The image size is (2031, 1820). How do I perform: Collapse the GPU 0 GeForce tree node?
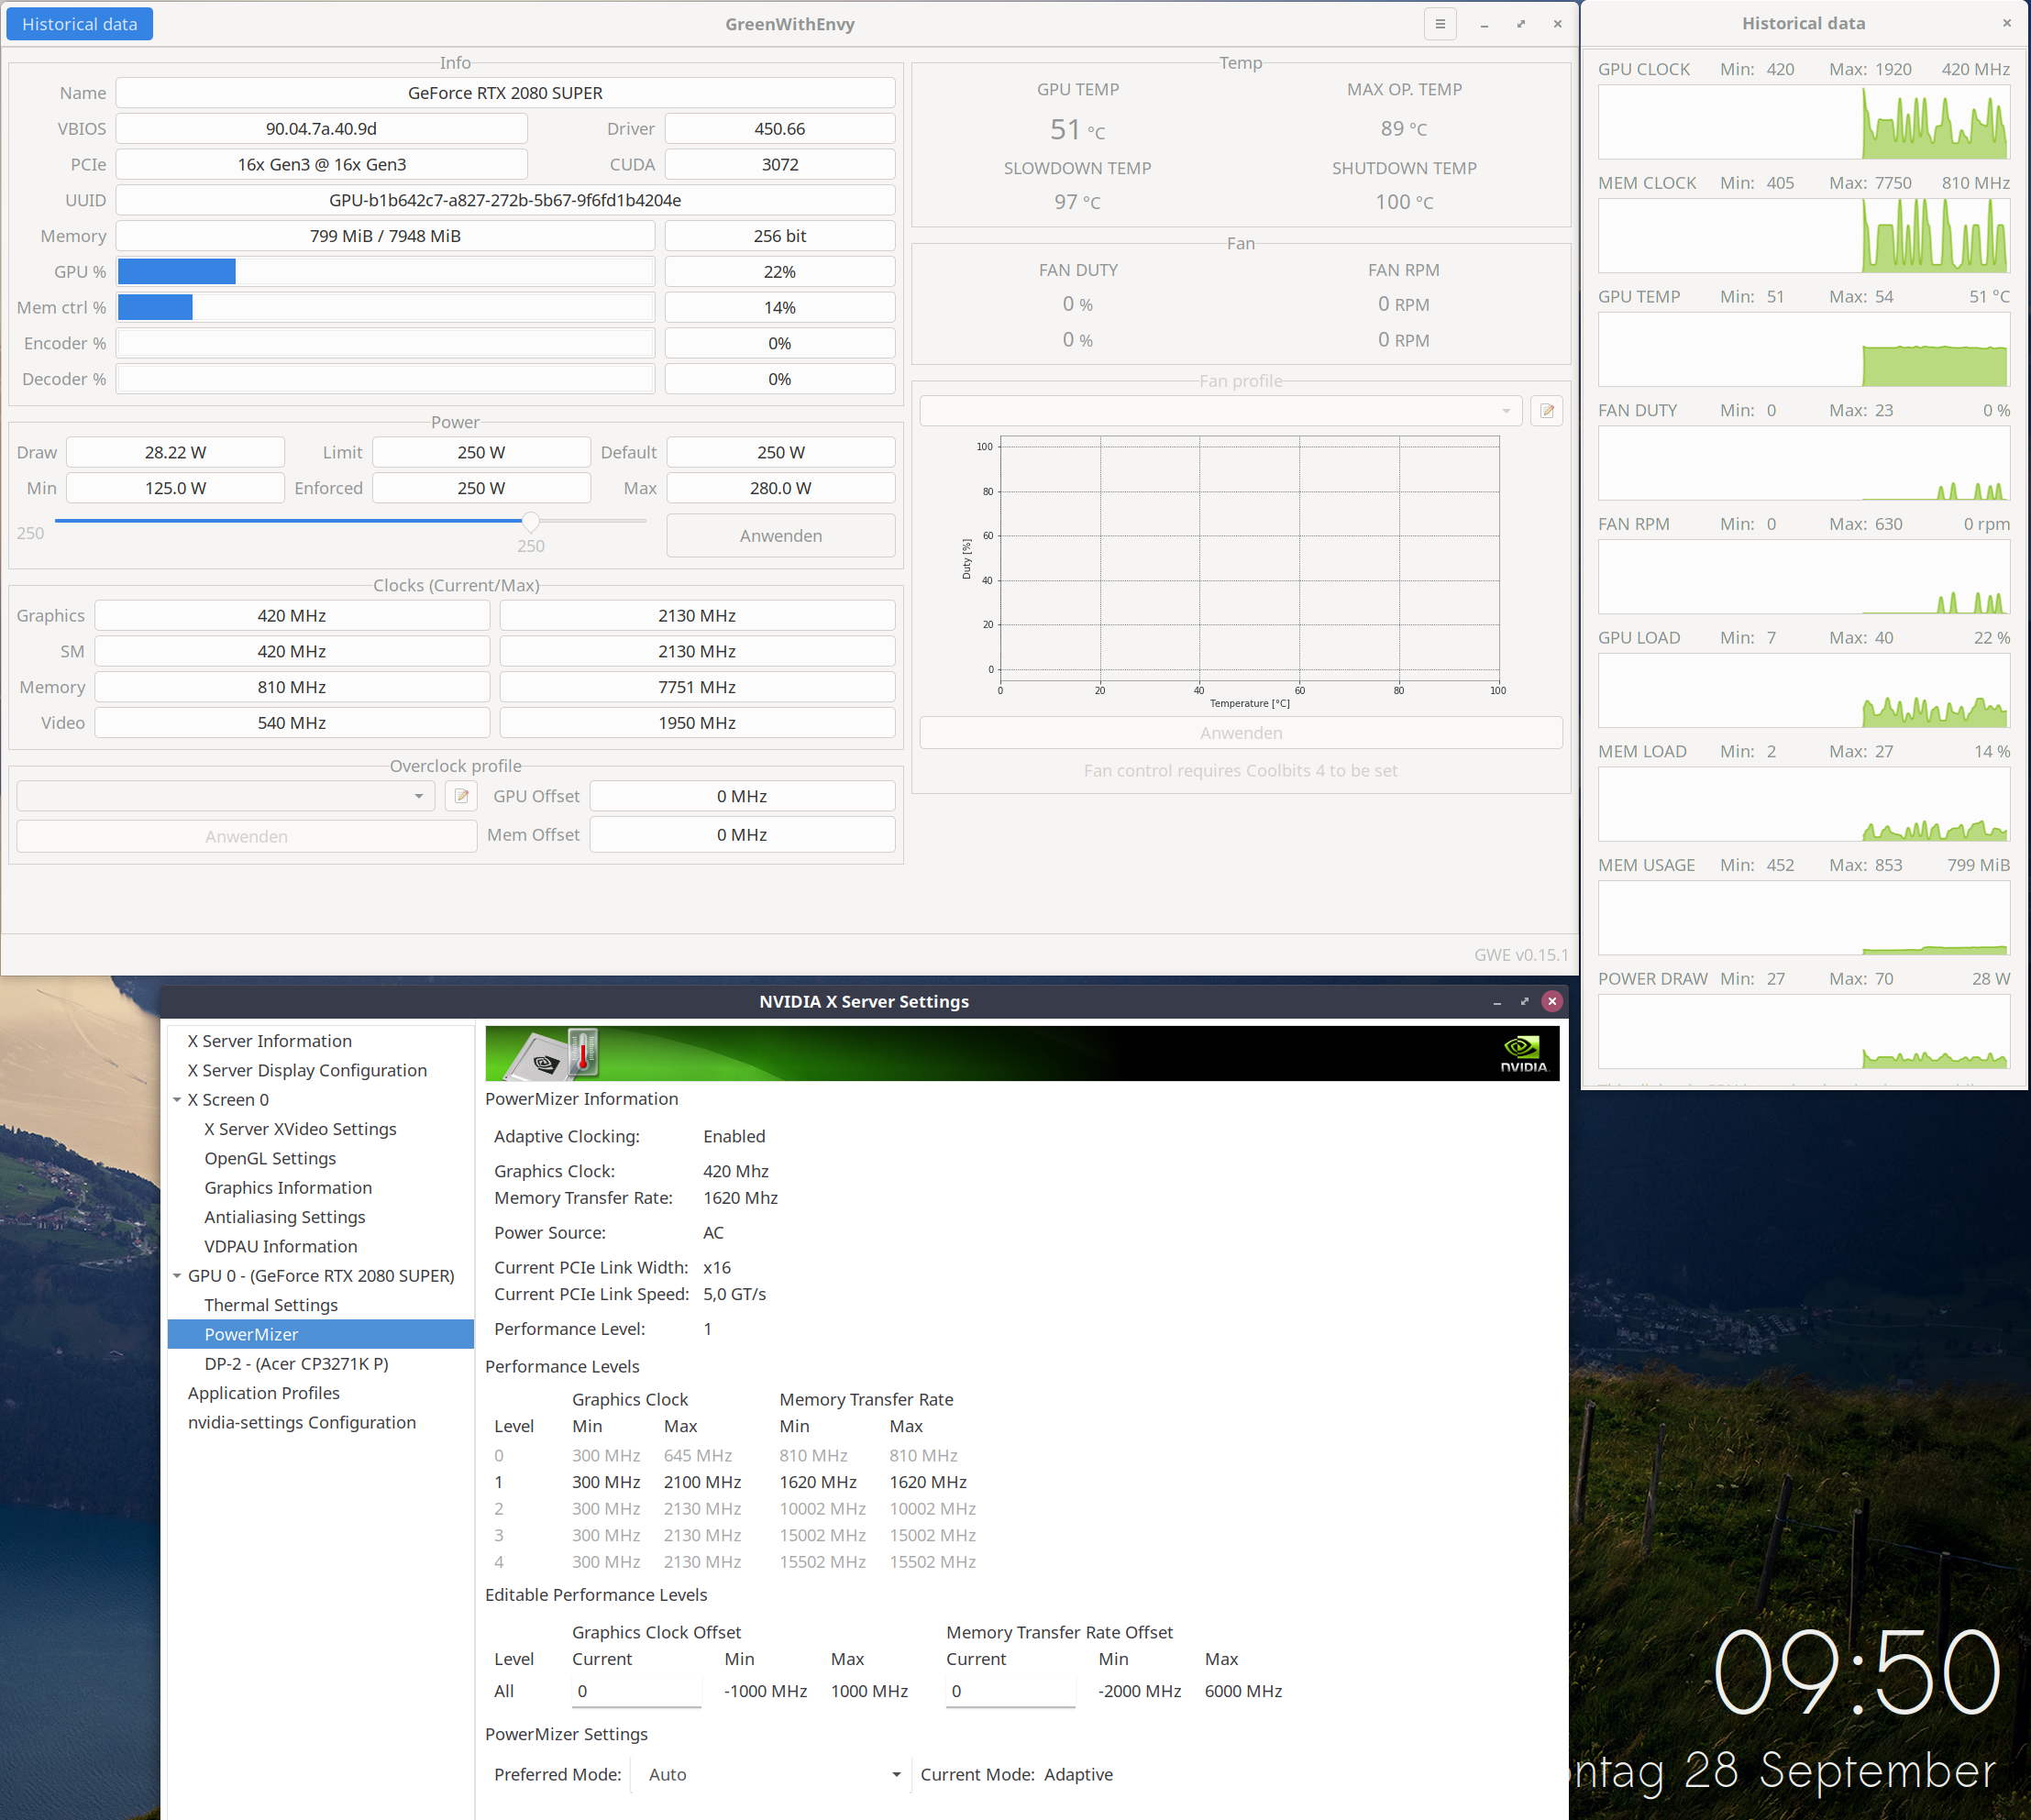(177, 1276)
